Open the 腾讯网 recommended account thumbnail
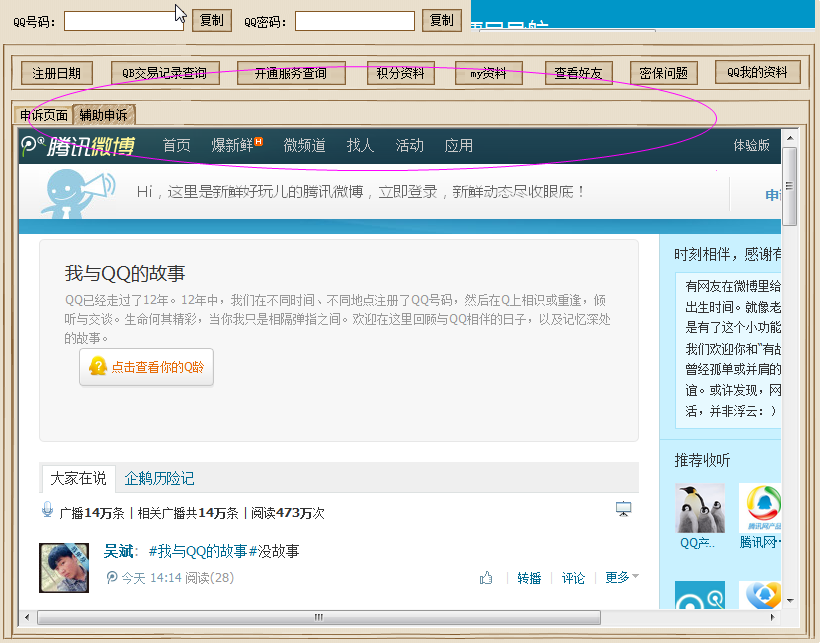The width and height of the screenshot is (820, 643). pos(760,508)
